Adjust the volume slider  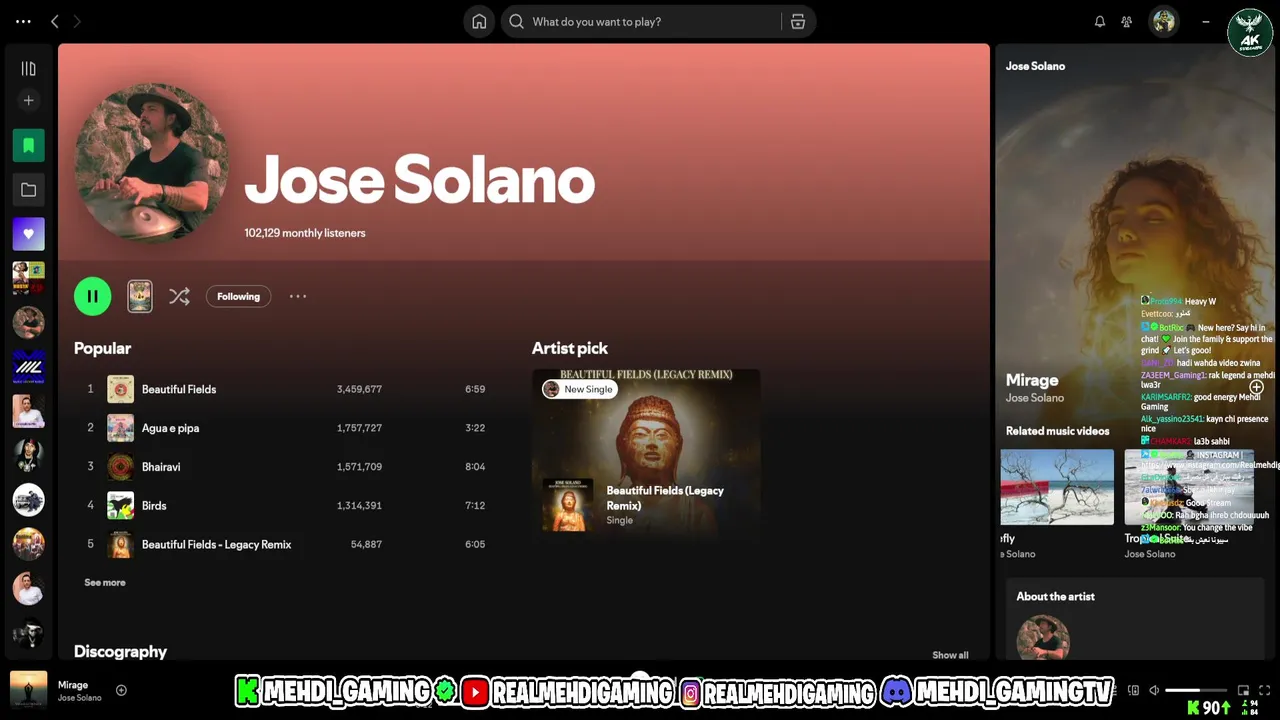coord(1196,690)
